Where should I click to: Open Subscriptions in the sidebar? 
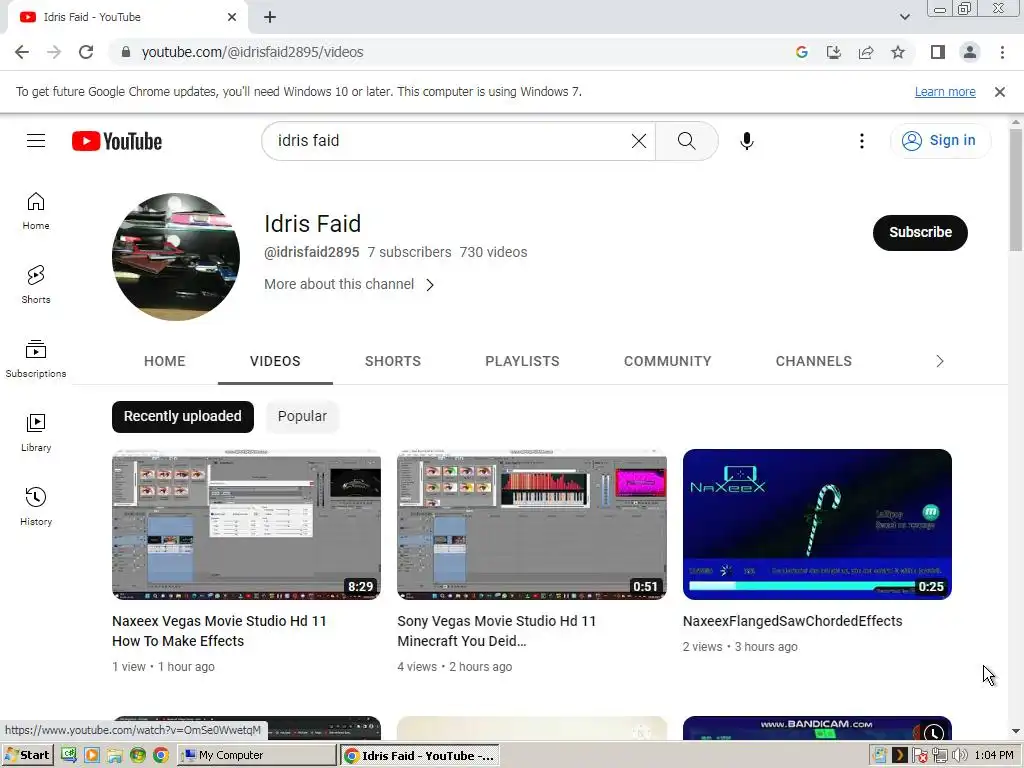point(36,359)
